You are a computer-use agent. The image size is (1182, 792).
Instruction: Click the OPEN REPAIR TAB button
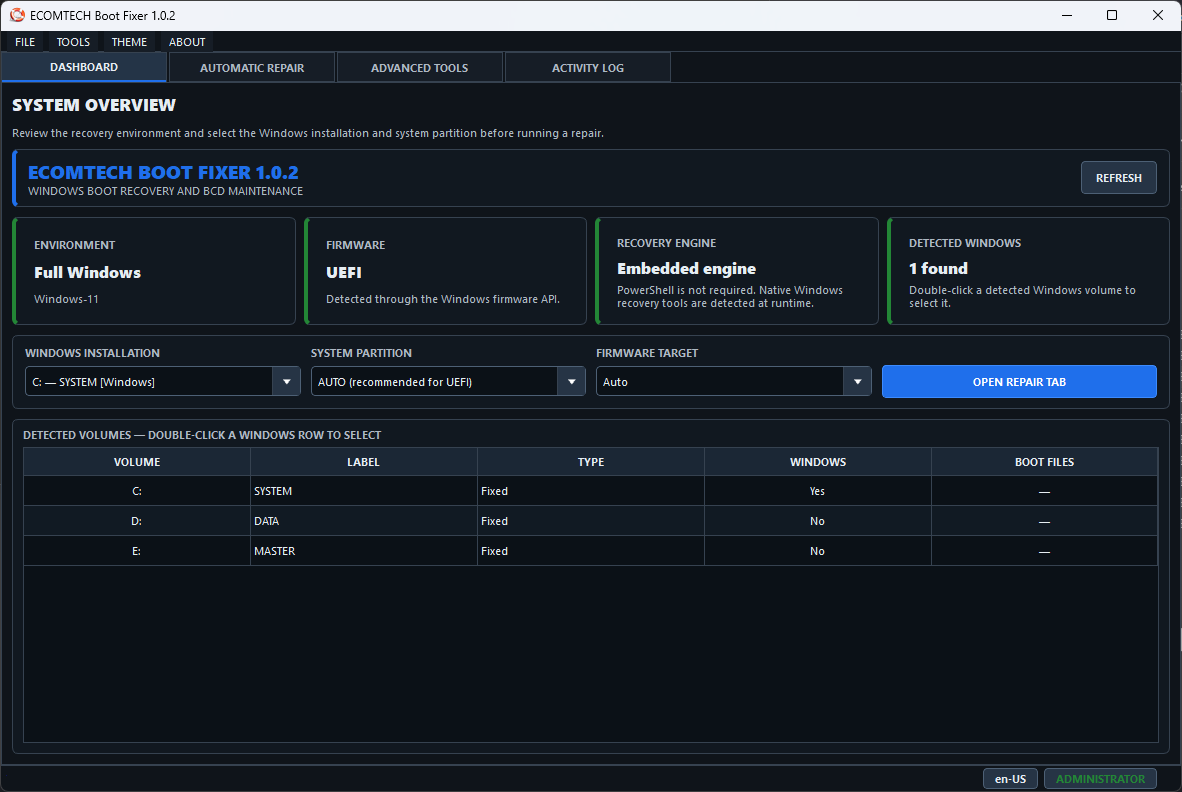[x=1018, y=382]
